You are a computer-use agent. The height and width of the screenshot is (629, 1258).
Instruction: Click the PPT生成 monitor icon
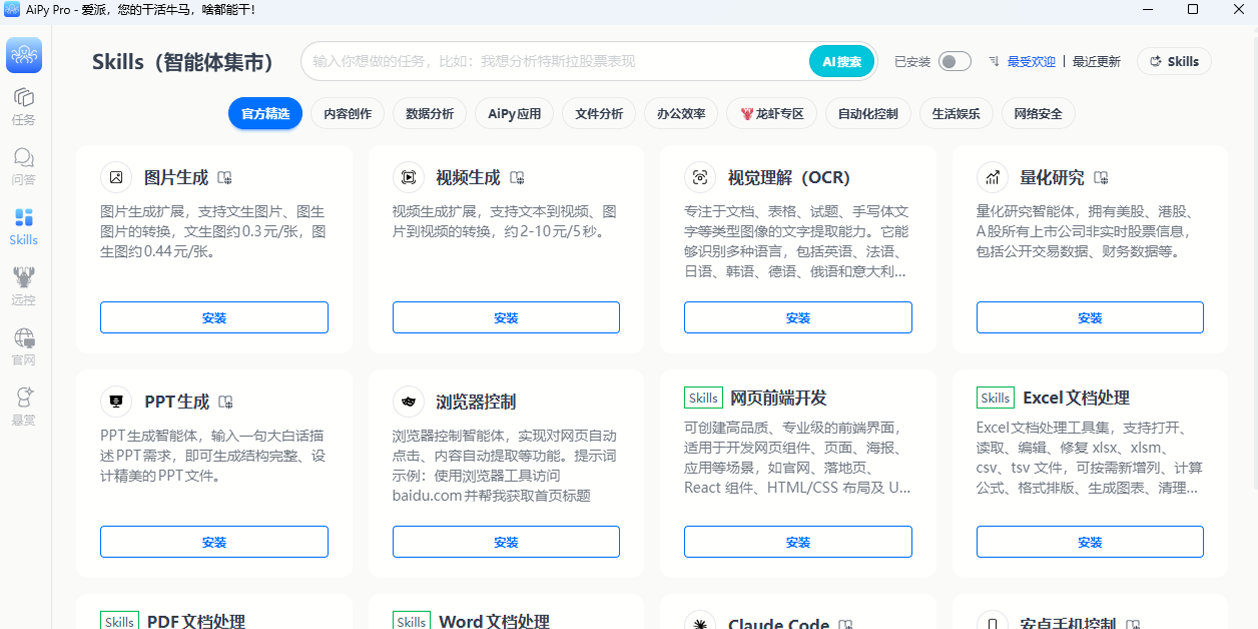tap(116, 401)
